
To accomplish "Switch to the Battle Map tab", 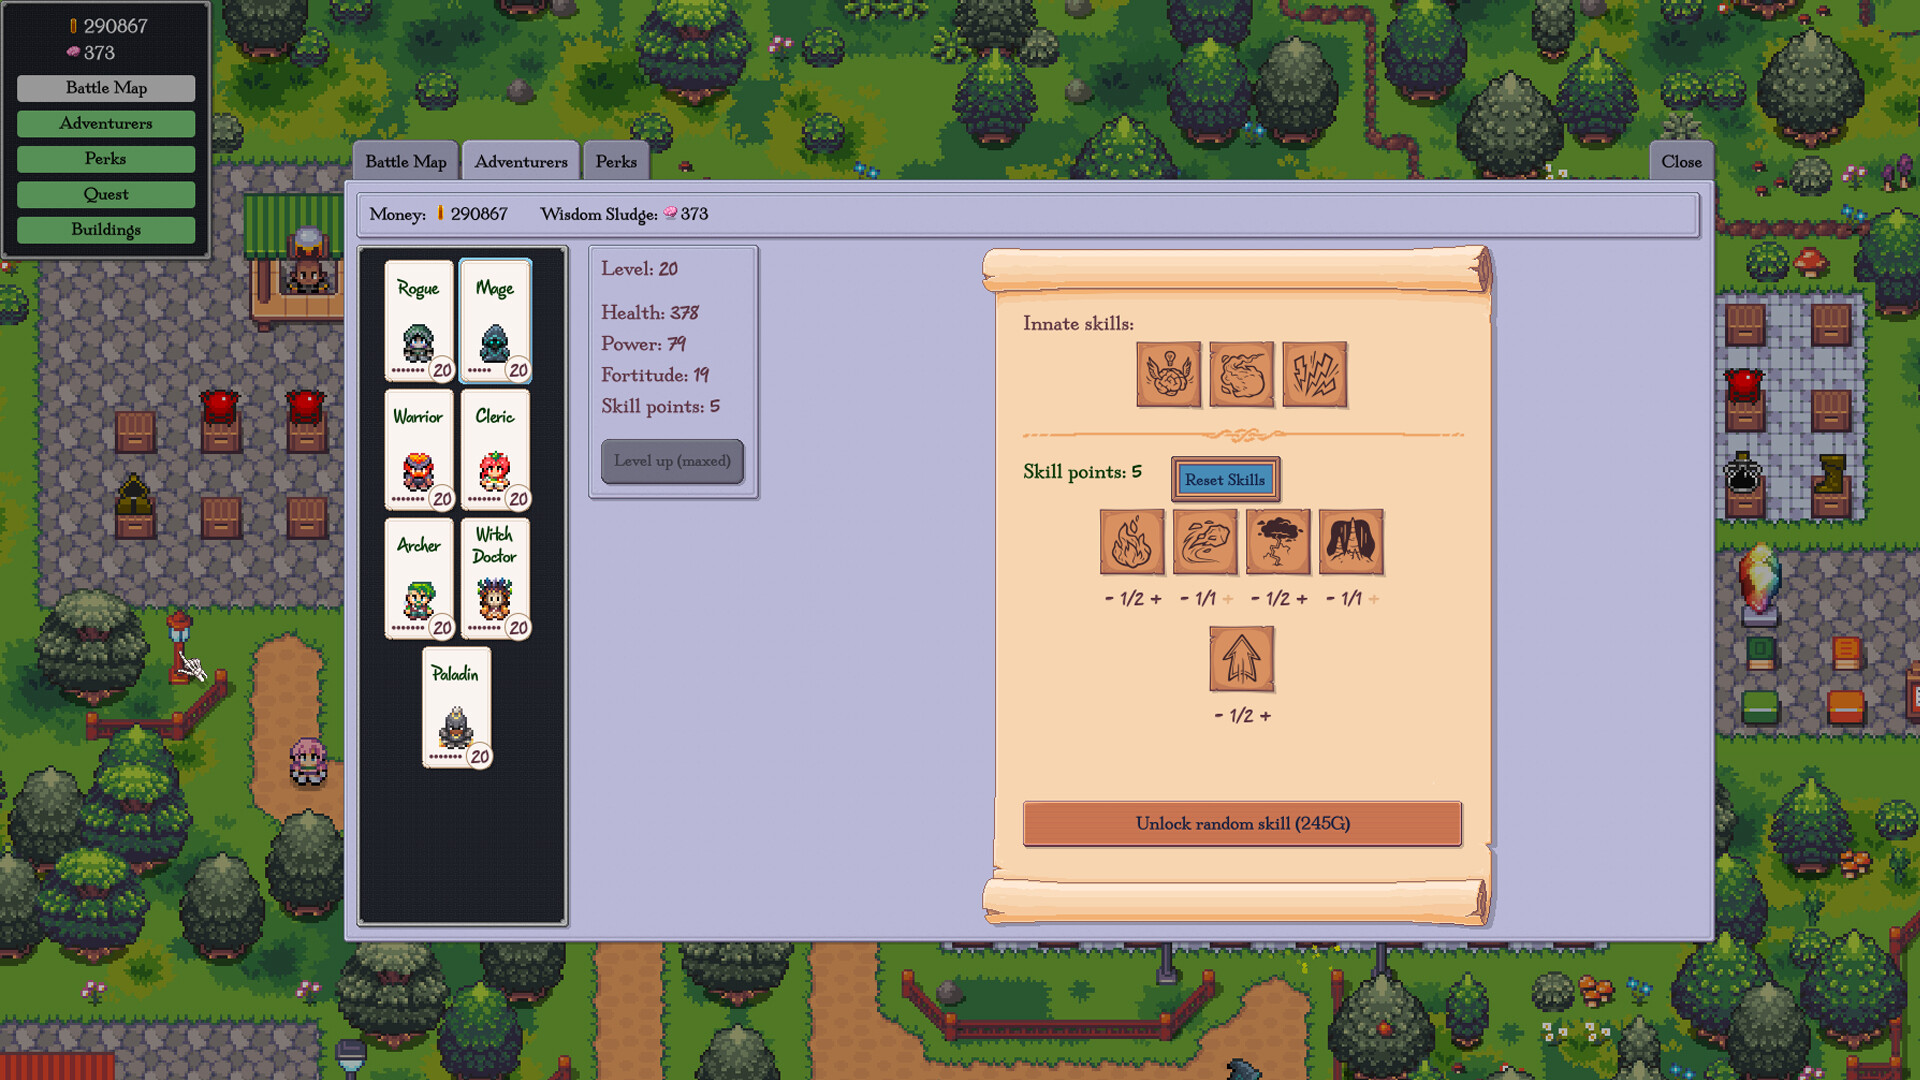I will point(405,162).
